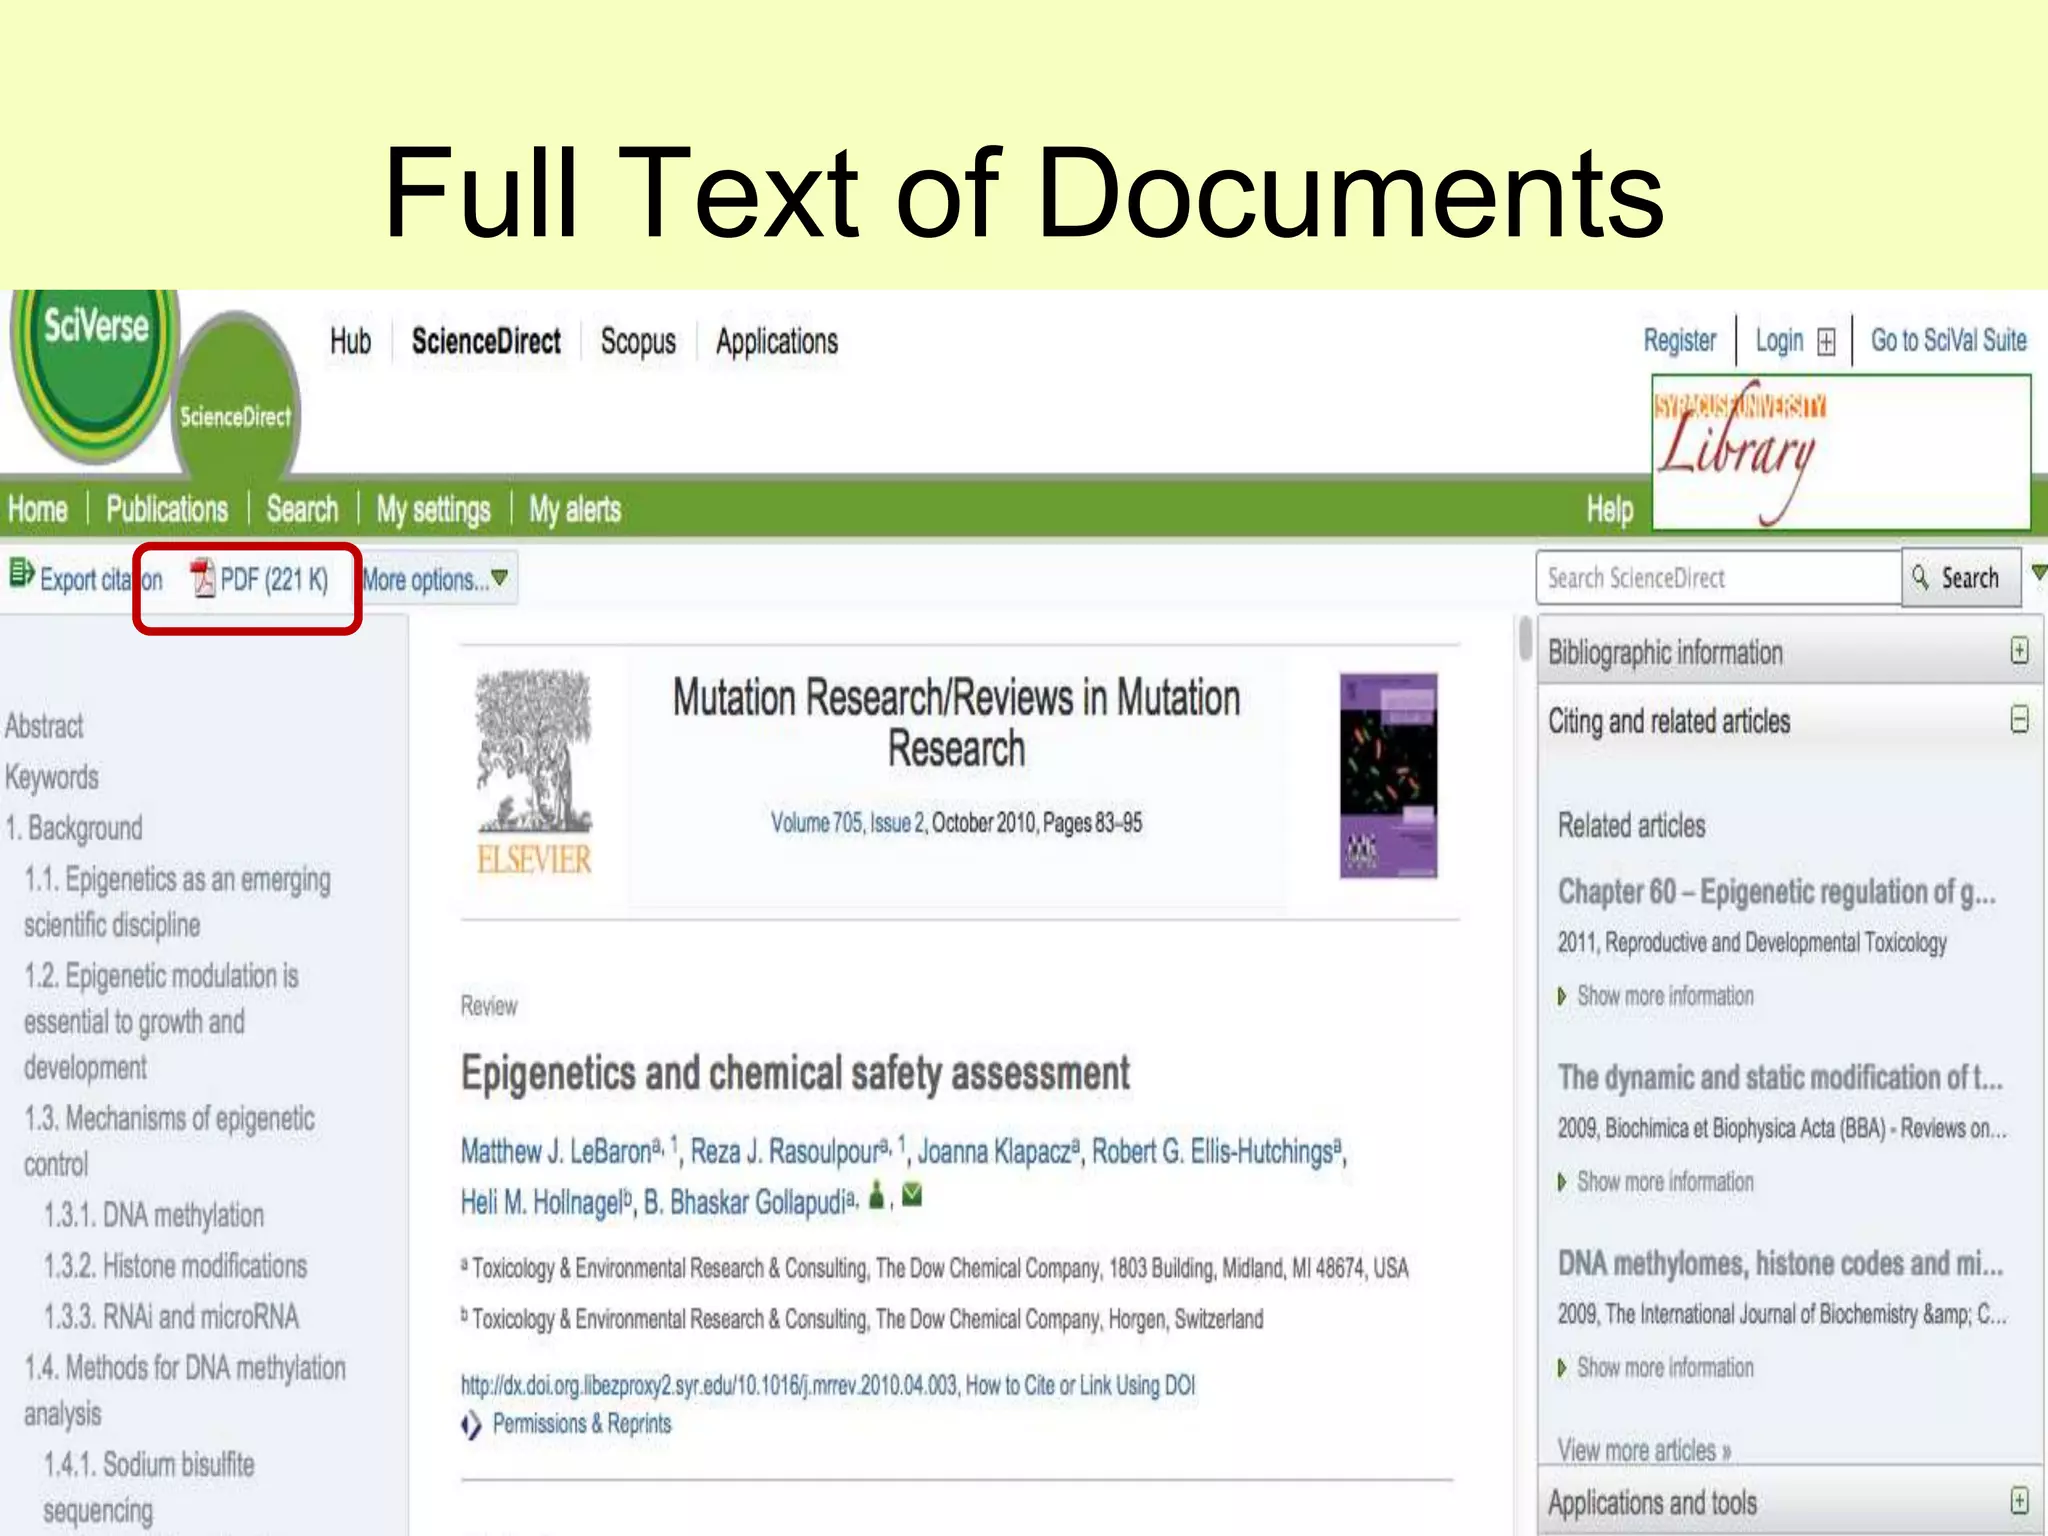This screenshot has width=2048, height=1536.
Task: Switch to the Scopus tab
Action: (x=638, y=342)
